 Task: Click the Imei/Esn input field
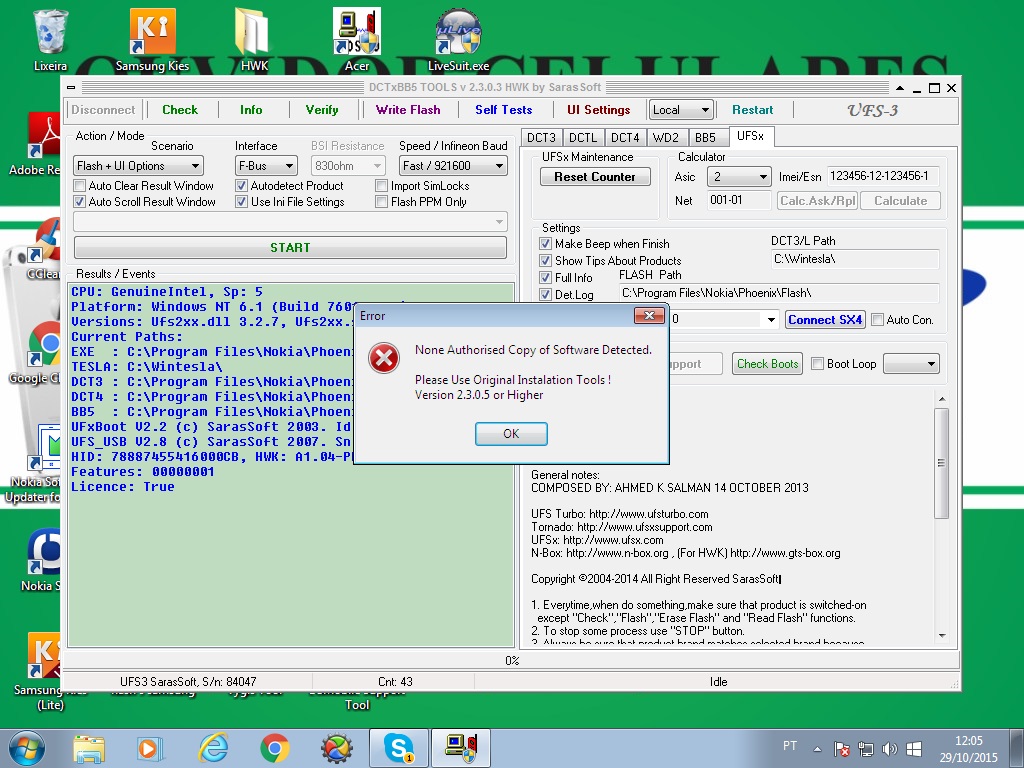point(884,176)
